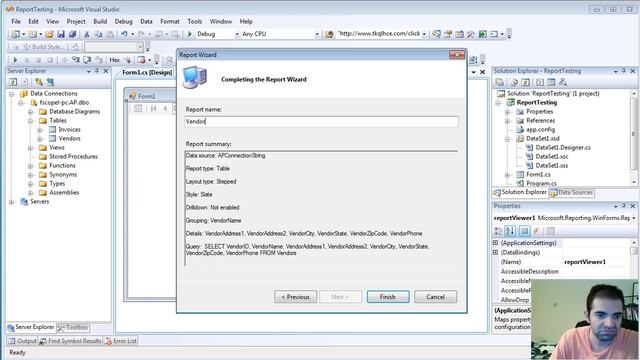The height and width of the screenshot is (360, 640).
Task: Start debugging with the green play icon
Action: point(189,34)
